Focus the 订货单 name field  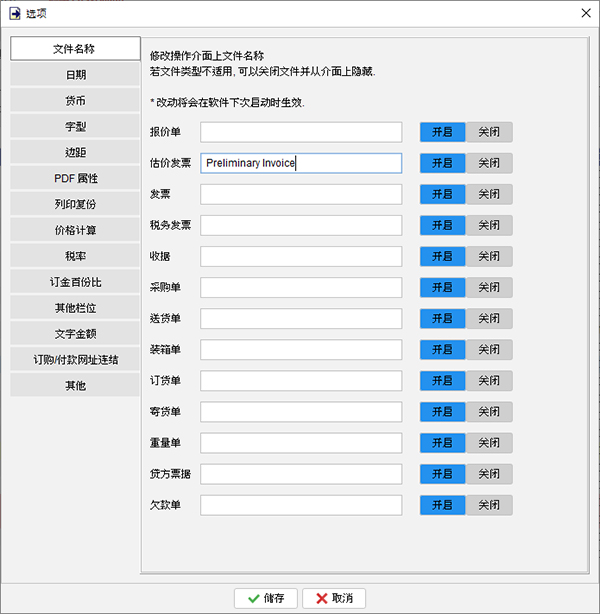pos(301,381)
